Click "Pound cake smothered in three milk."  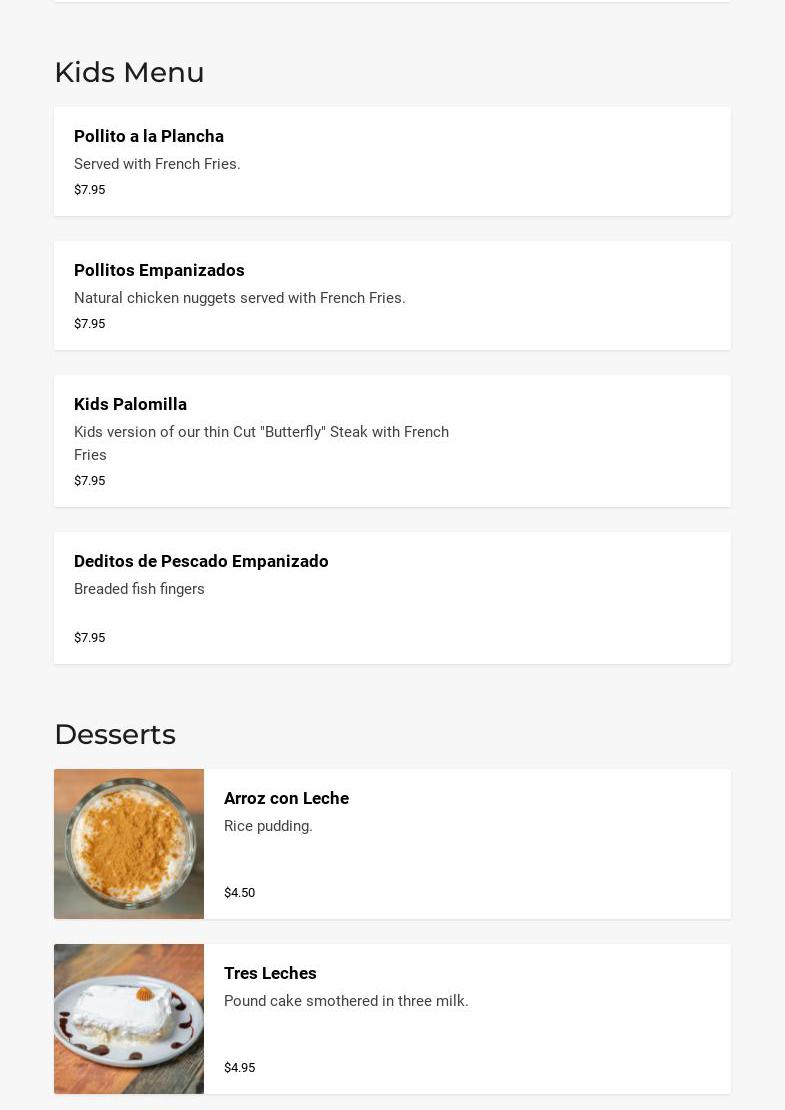tap(346, 1001)
